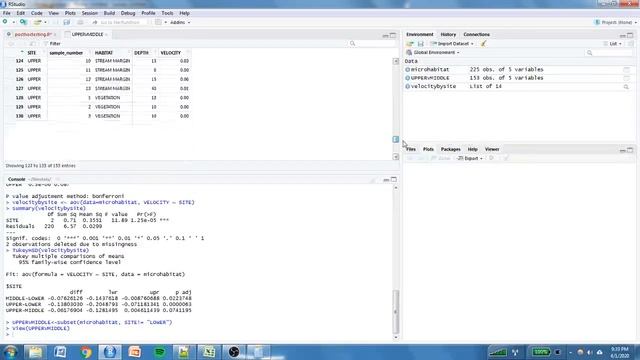Click the Filter button in data viewer

click(52, 43)
